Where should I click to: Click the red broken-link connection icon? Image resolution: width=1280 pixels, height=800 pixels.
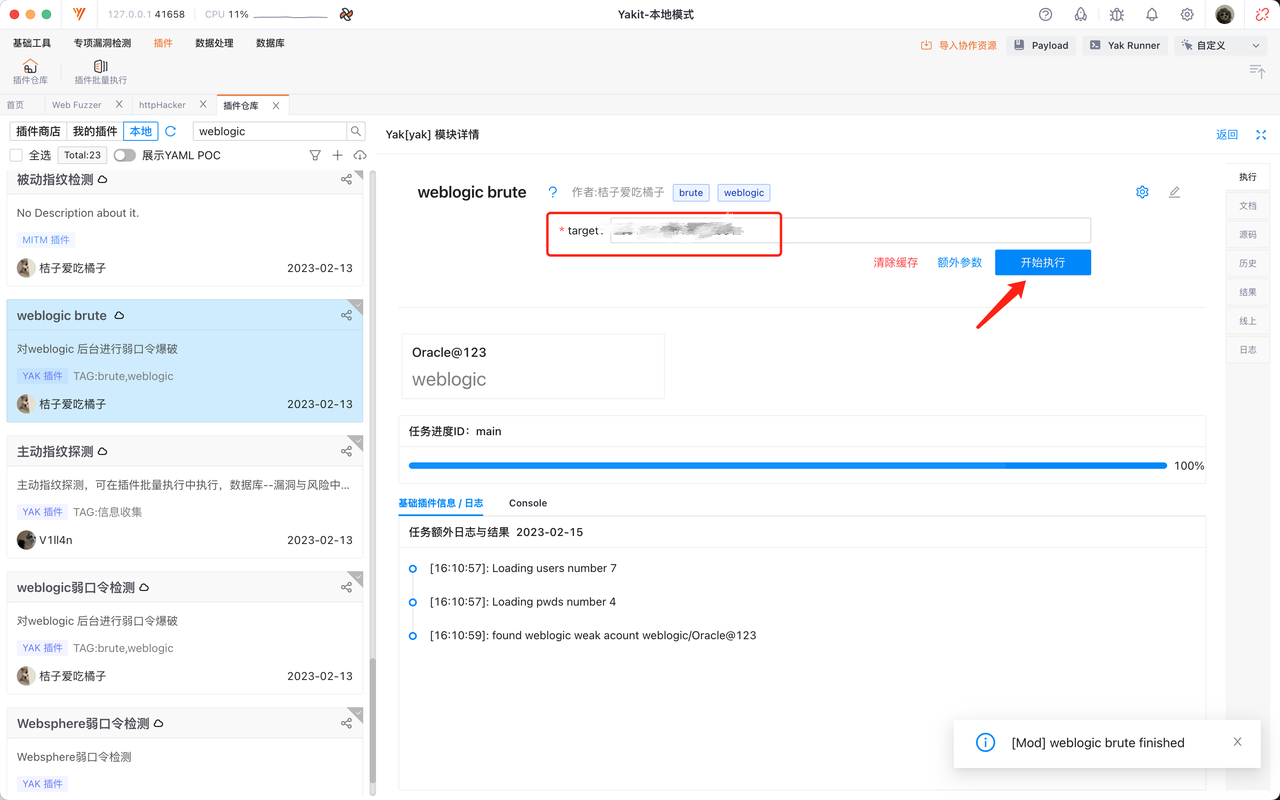(1261, 15)
